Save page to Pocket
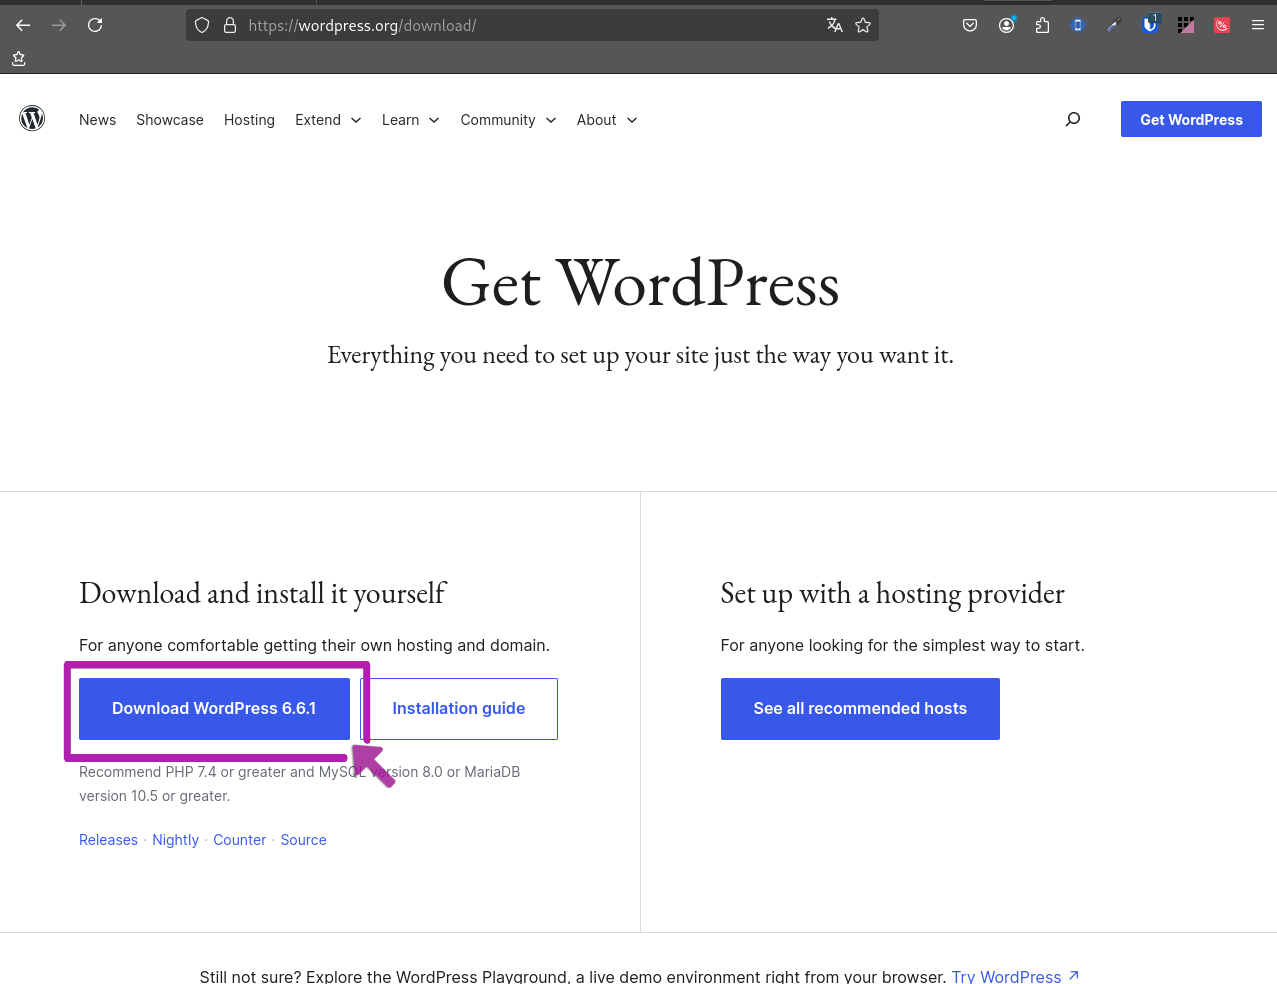 tap(970, 25)
